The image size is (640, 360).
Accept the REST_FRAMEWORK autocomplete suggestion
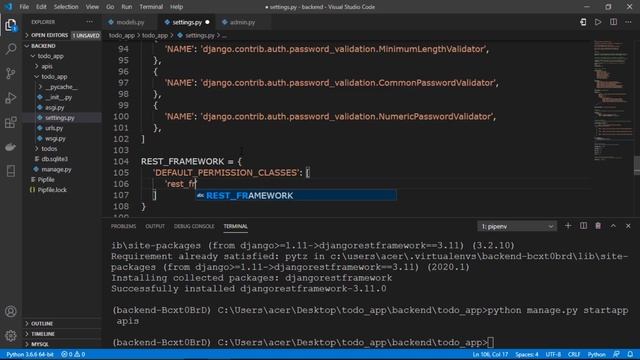click(296, 196)
